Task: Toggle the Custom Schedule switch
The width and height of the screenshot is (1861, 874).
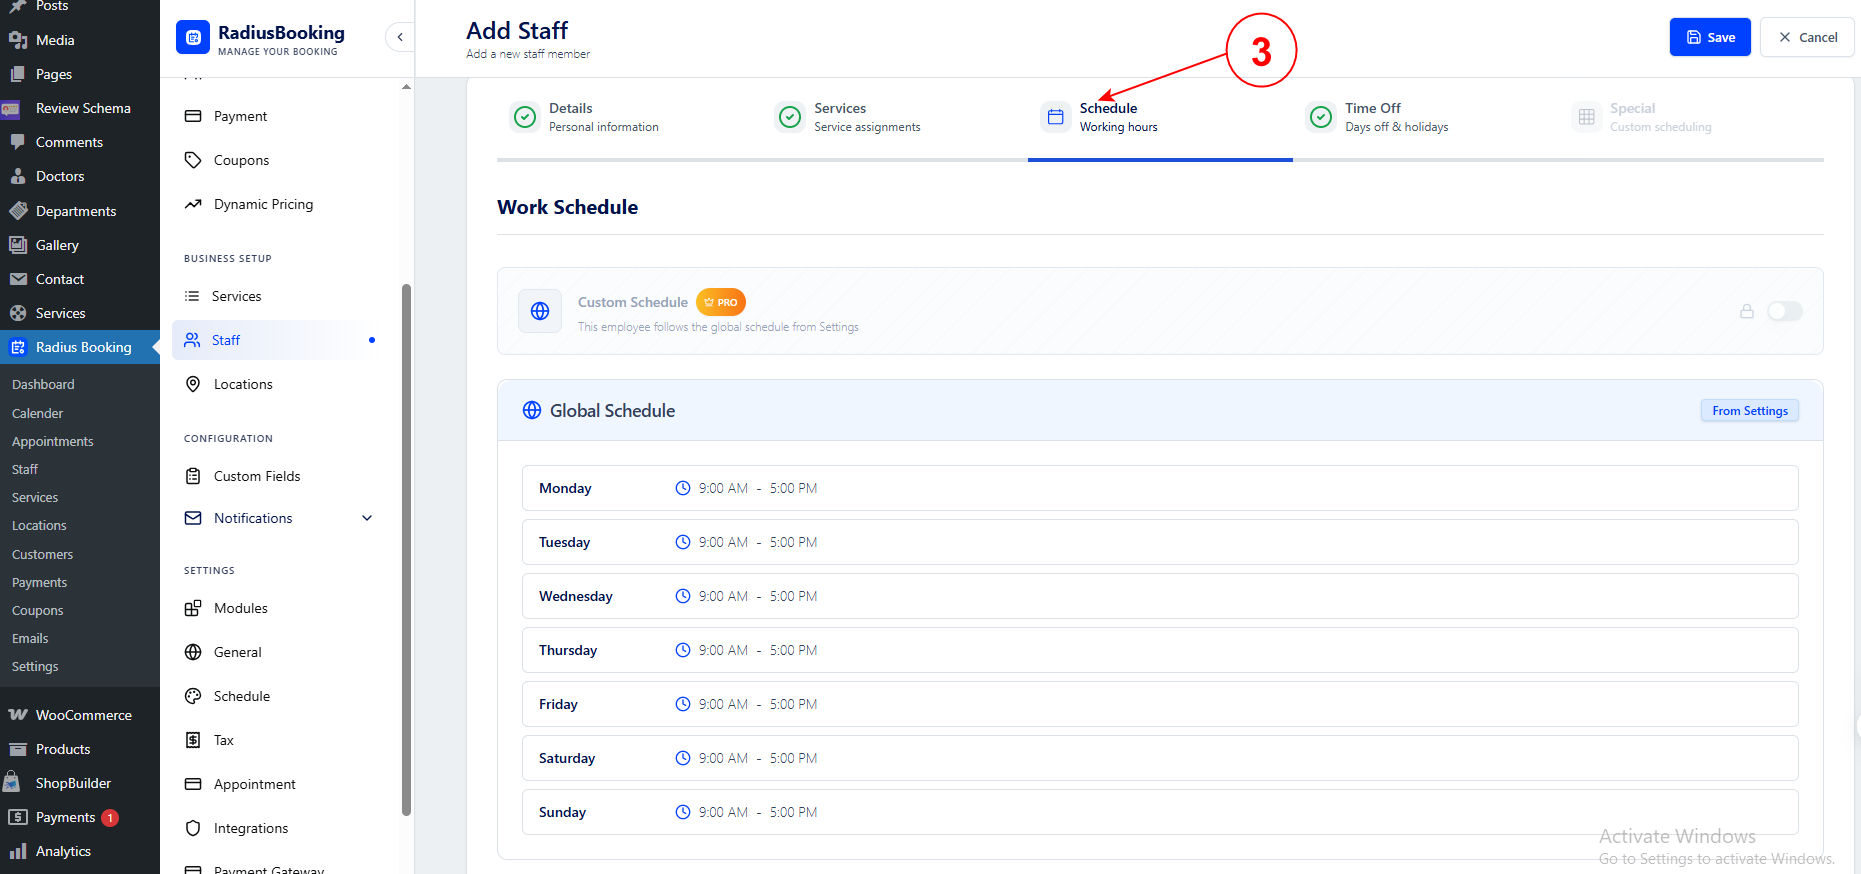Action: [1785, 311]
